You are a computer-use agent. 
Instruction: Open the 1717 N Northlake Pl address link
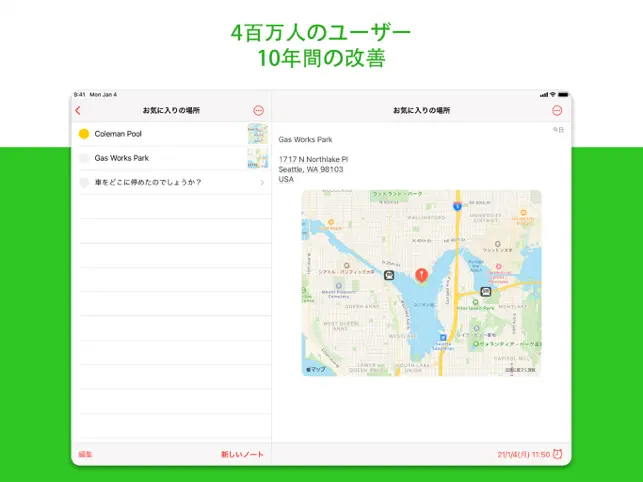[313, 159]
